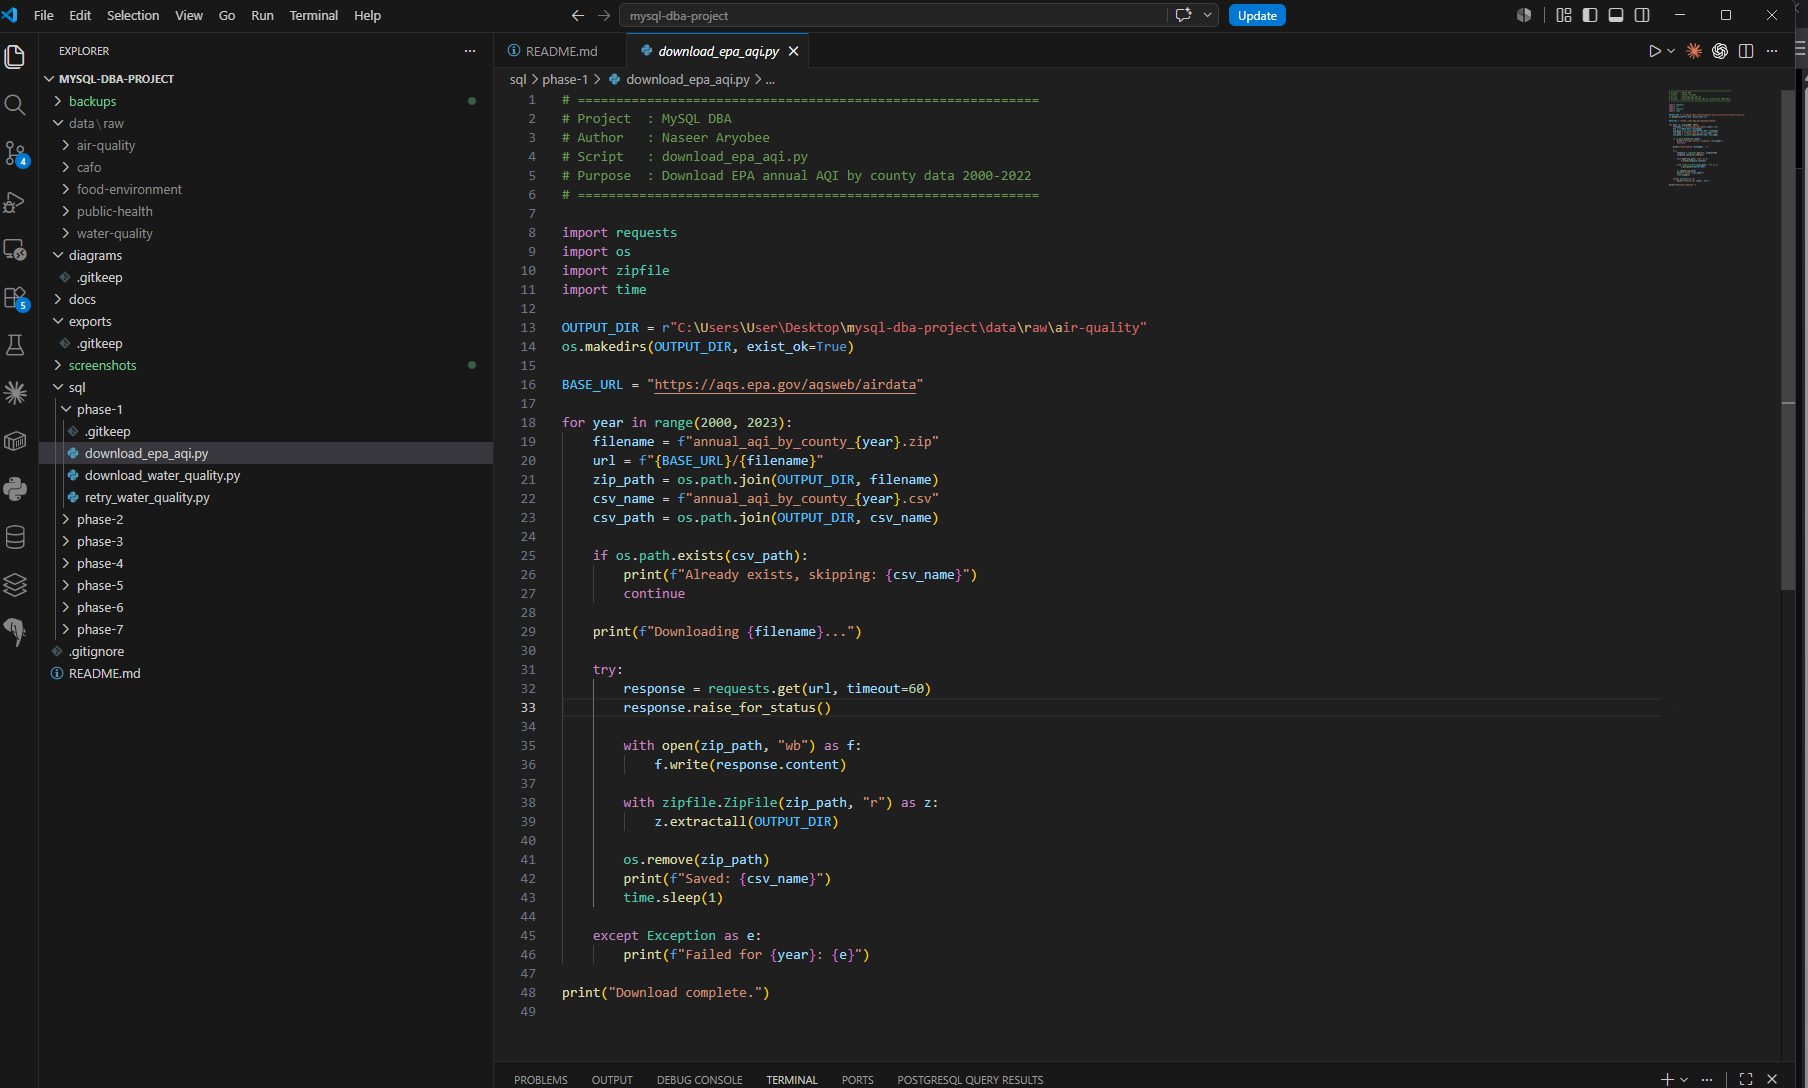Viewport: 1808px width, 1088px height.
Task: Open the Containers view in activity bar
Action: (15, 441)
